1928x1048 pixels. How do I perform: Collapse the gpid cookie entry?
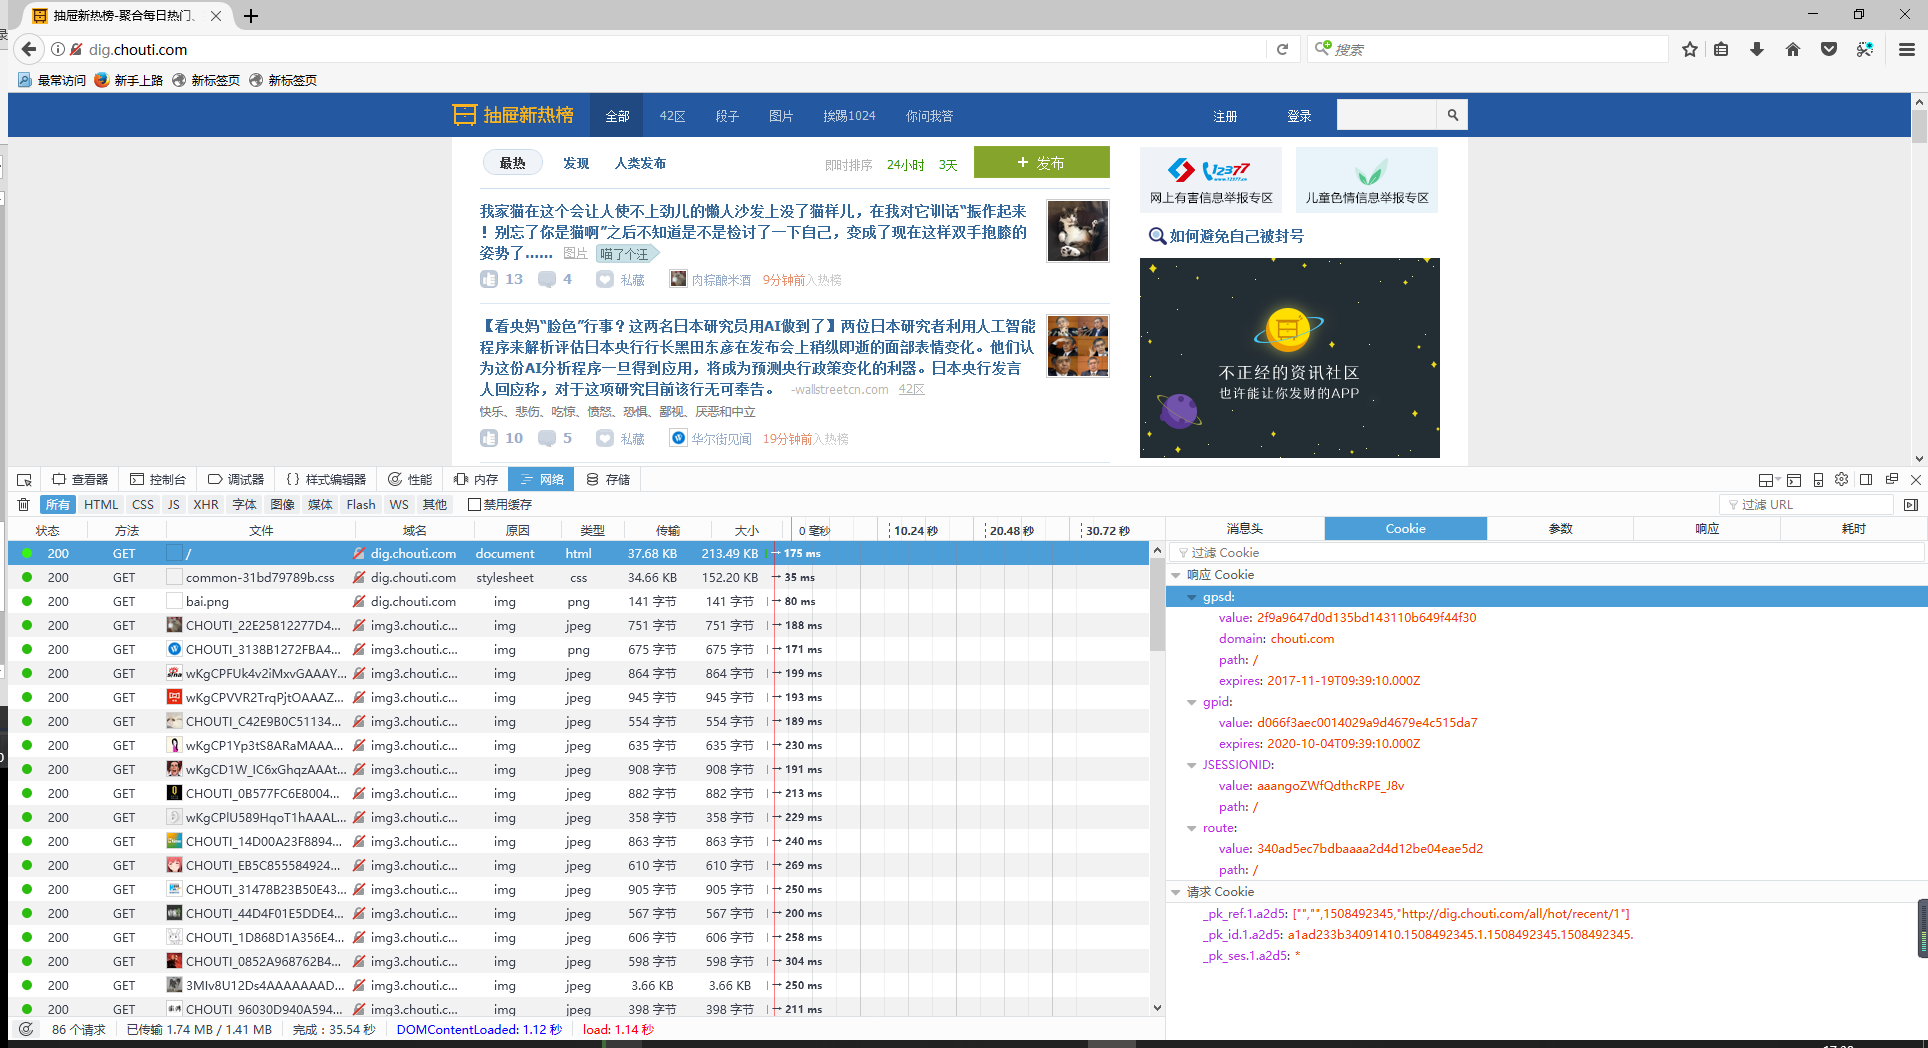point(1192,702)
